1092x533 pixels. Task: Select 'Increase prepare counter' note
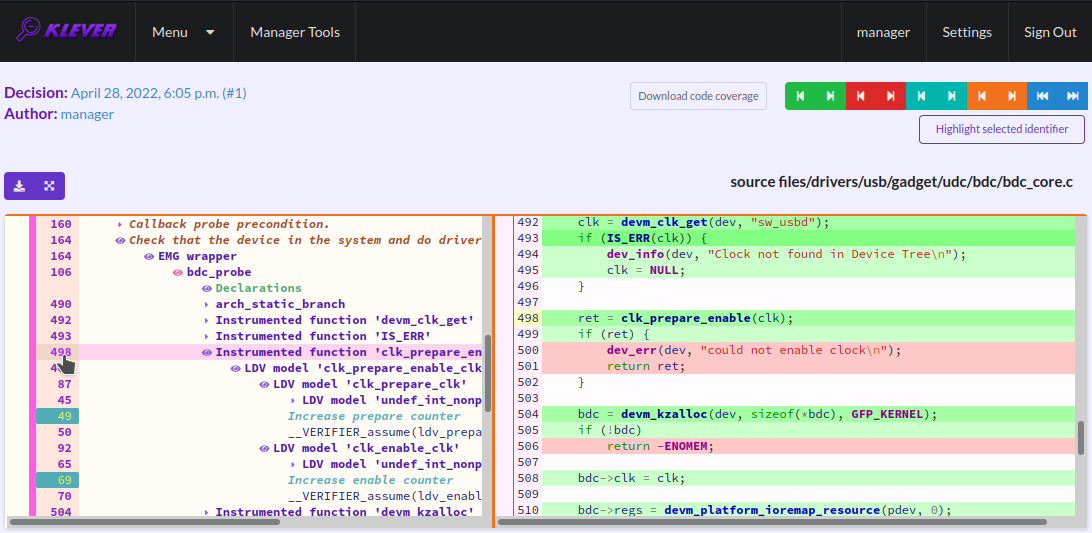[x=374, y=417]
